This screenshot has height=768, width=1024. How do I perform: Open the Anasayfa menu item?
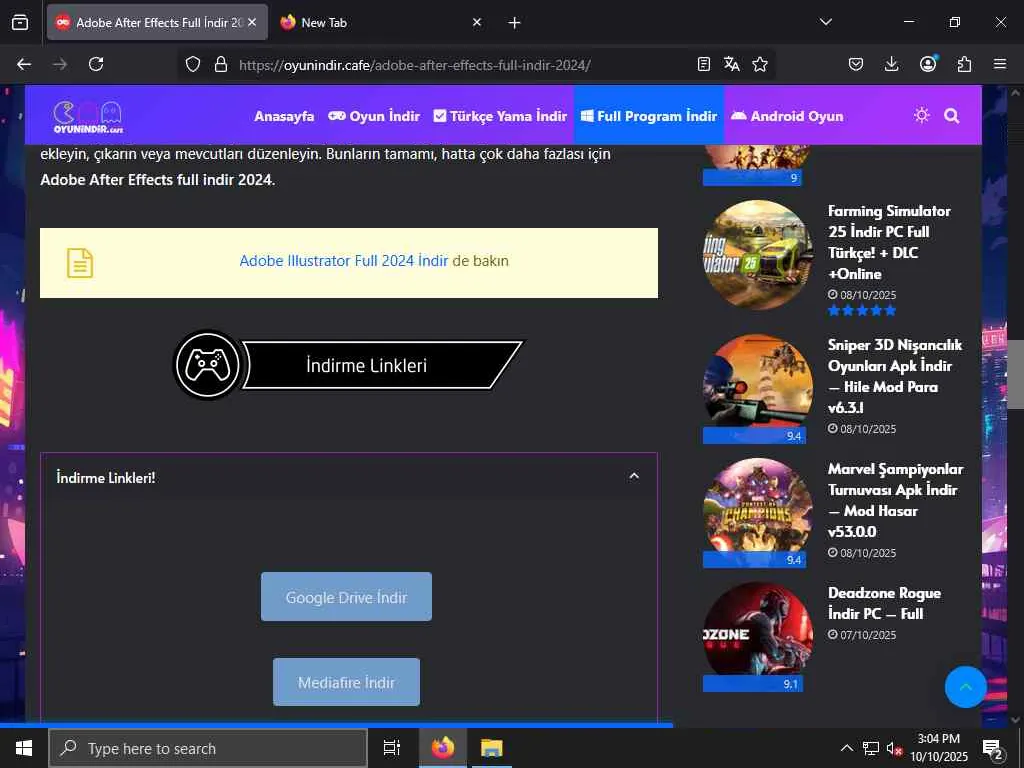tap(284, 116)
